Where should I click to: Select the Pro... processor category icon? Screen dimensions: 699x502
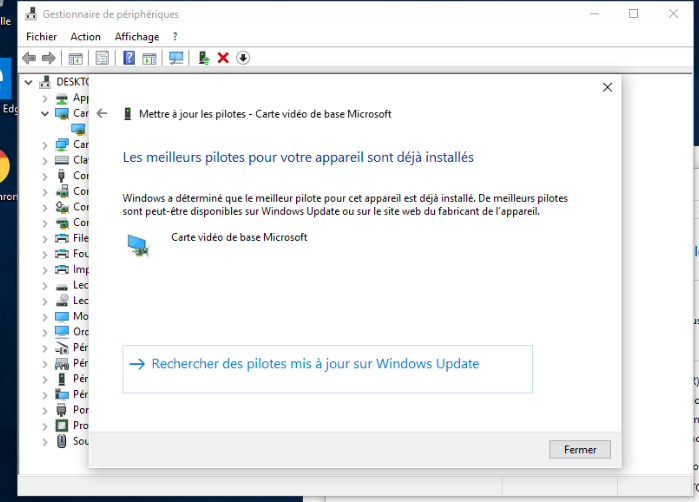62,425
